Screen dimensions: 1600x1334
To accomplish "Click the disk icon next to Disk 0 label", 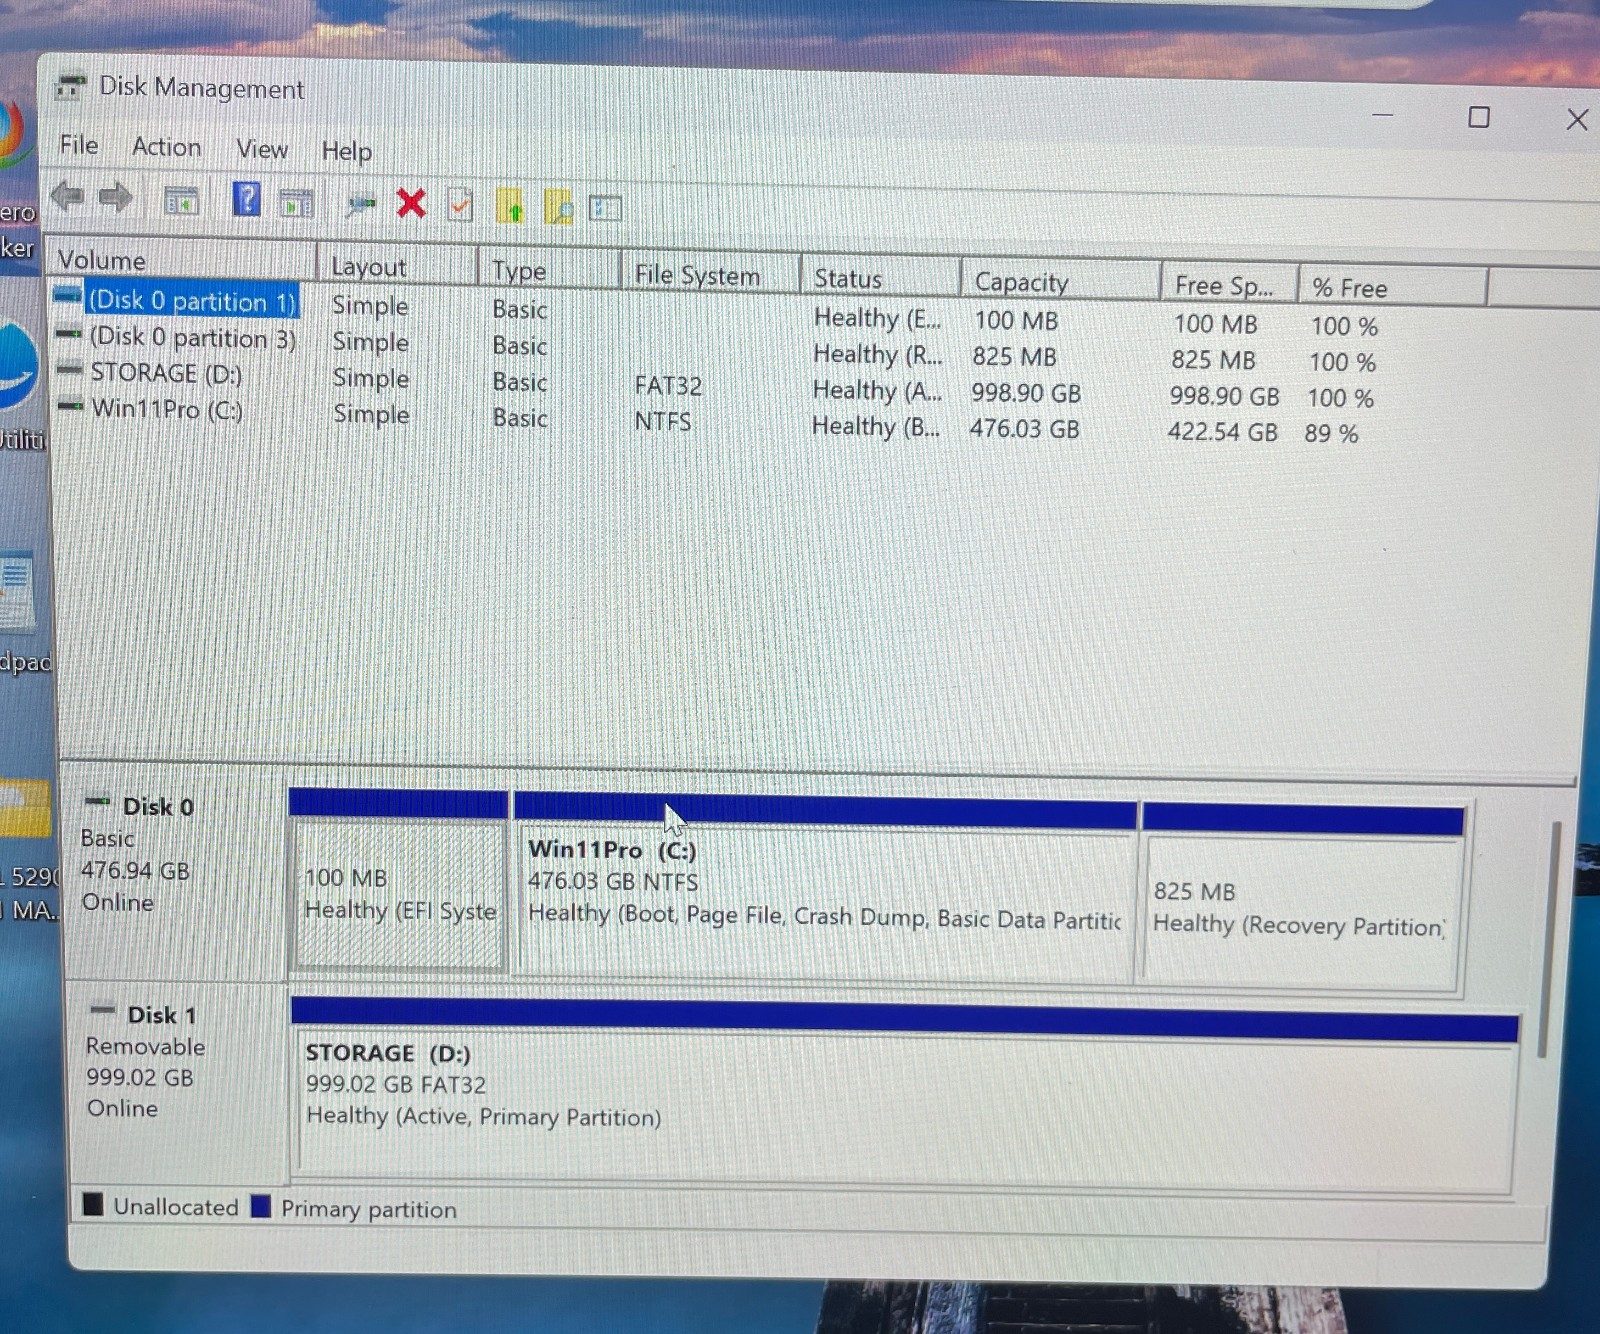I will tap(98, 802).
